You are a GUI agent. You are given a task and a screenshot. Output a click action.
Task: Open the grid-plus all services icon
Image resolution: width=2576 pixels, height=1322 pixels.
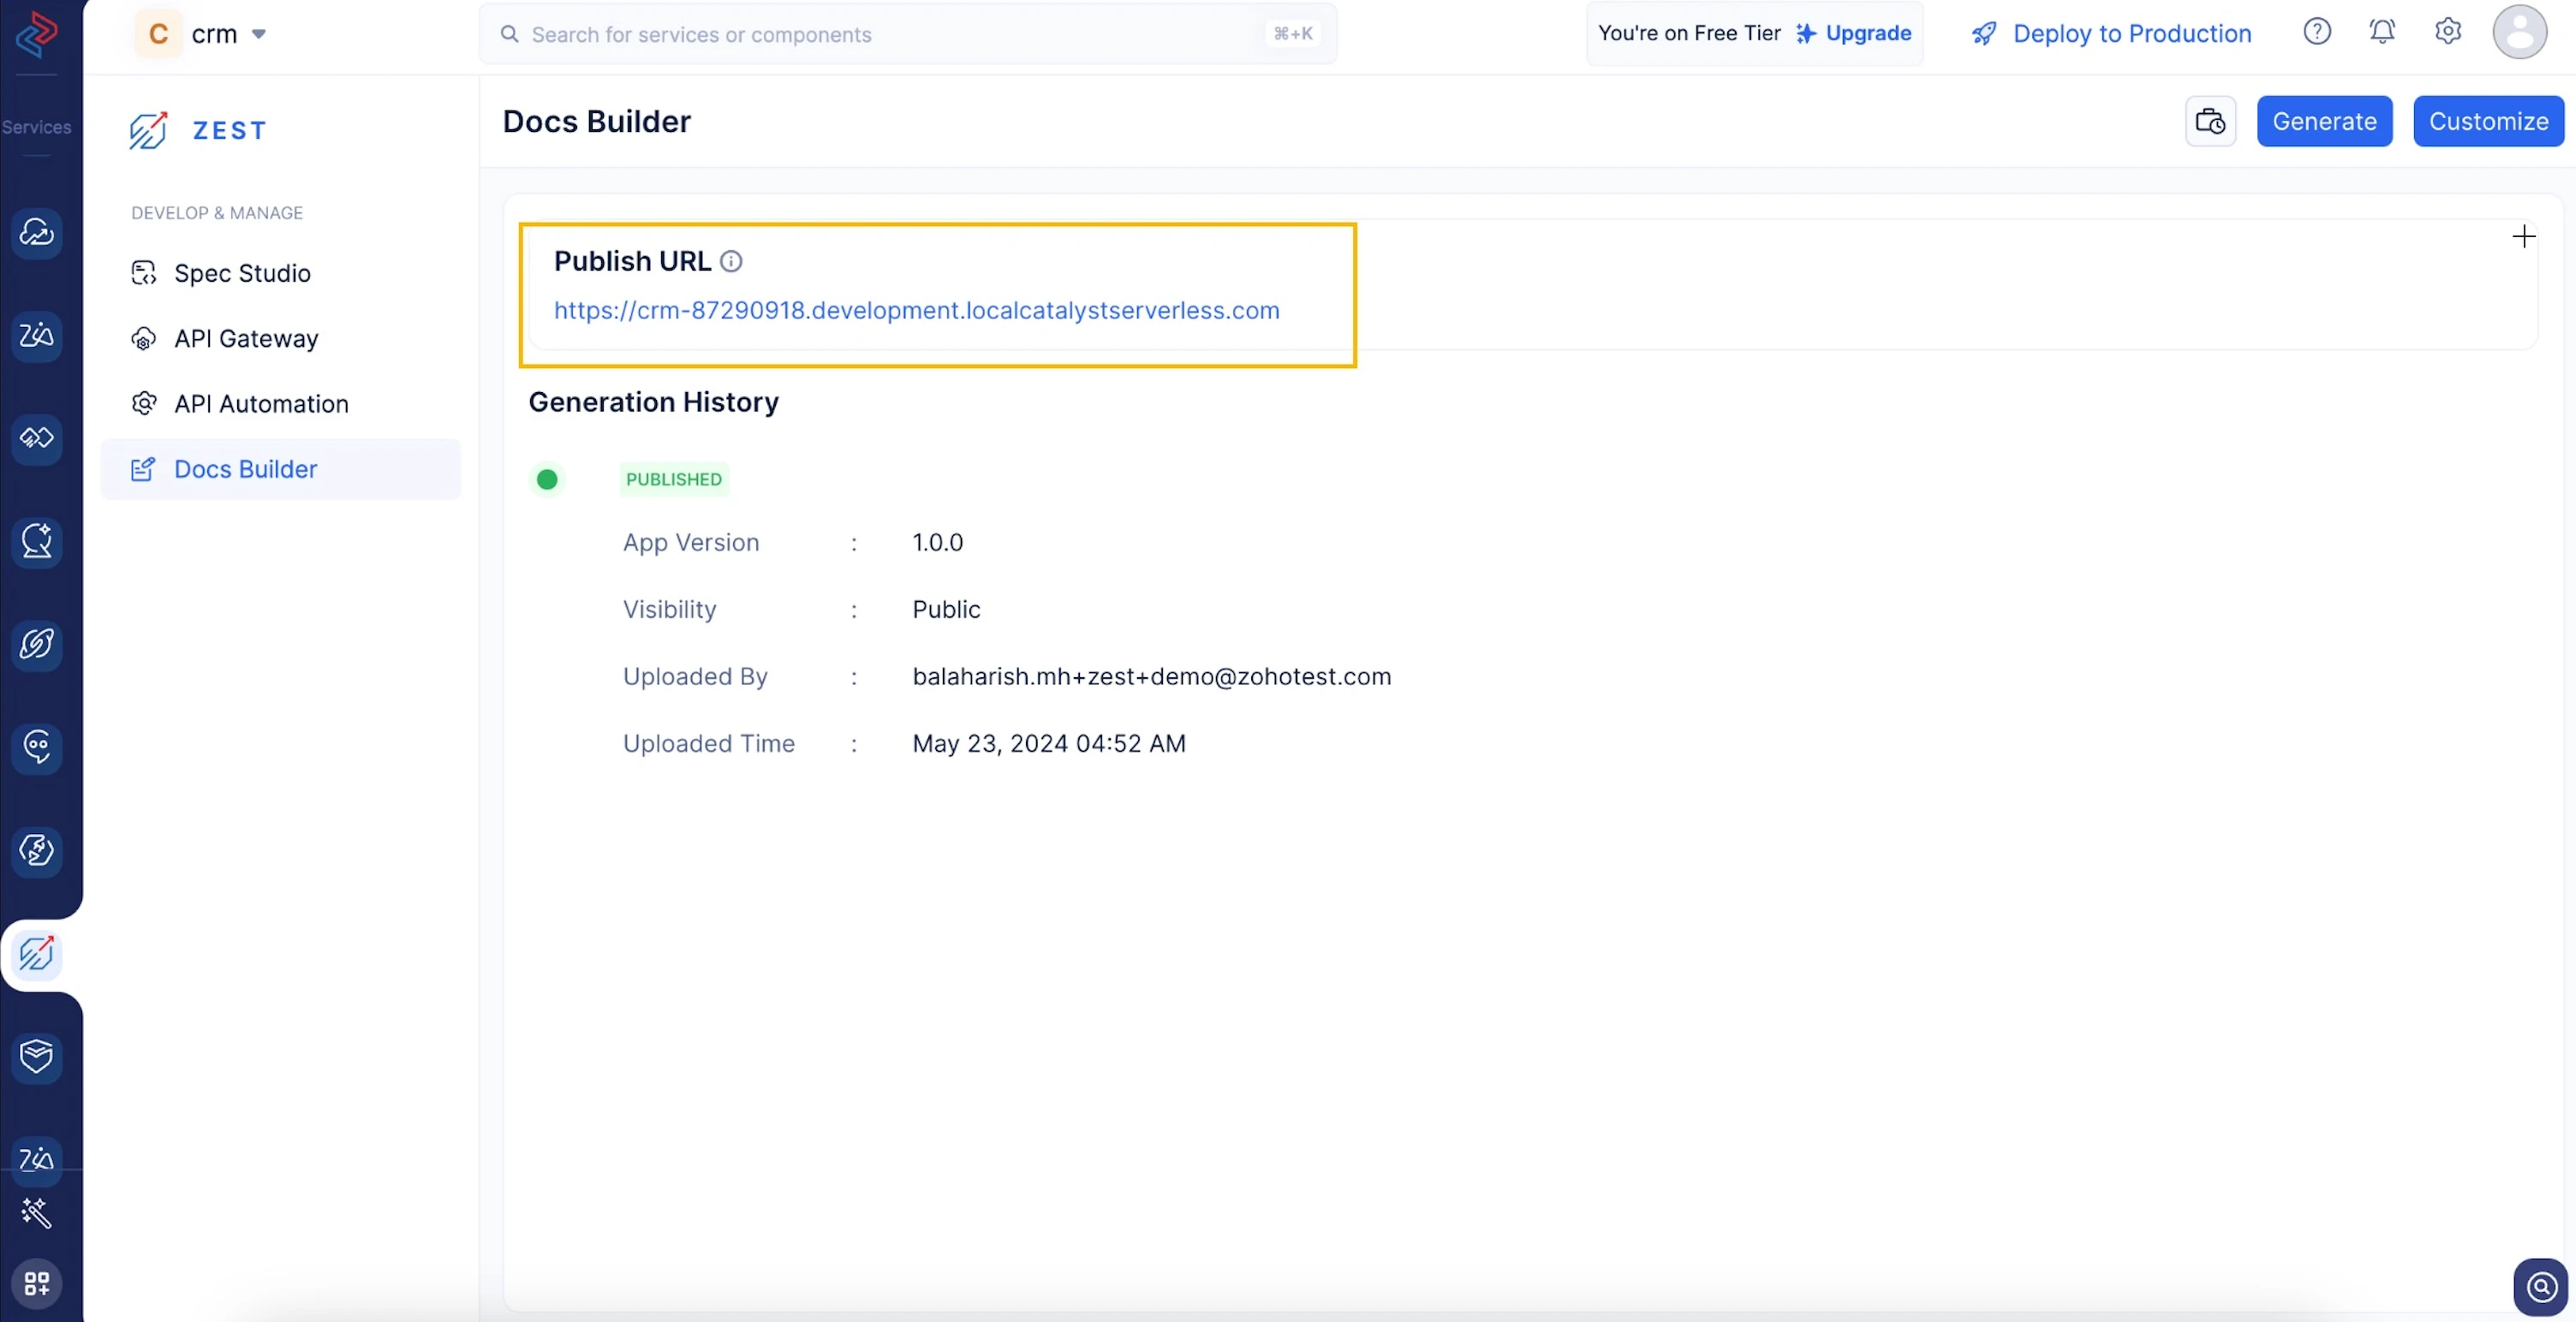37,1283
